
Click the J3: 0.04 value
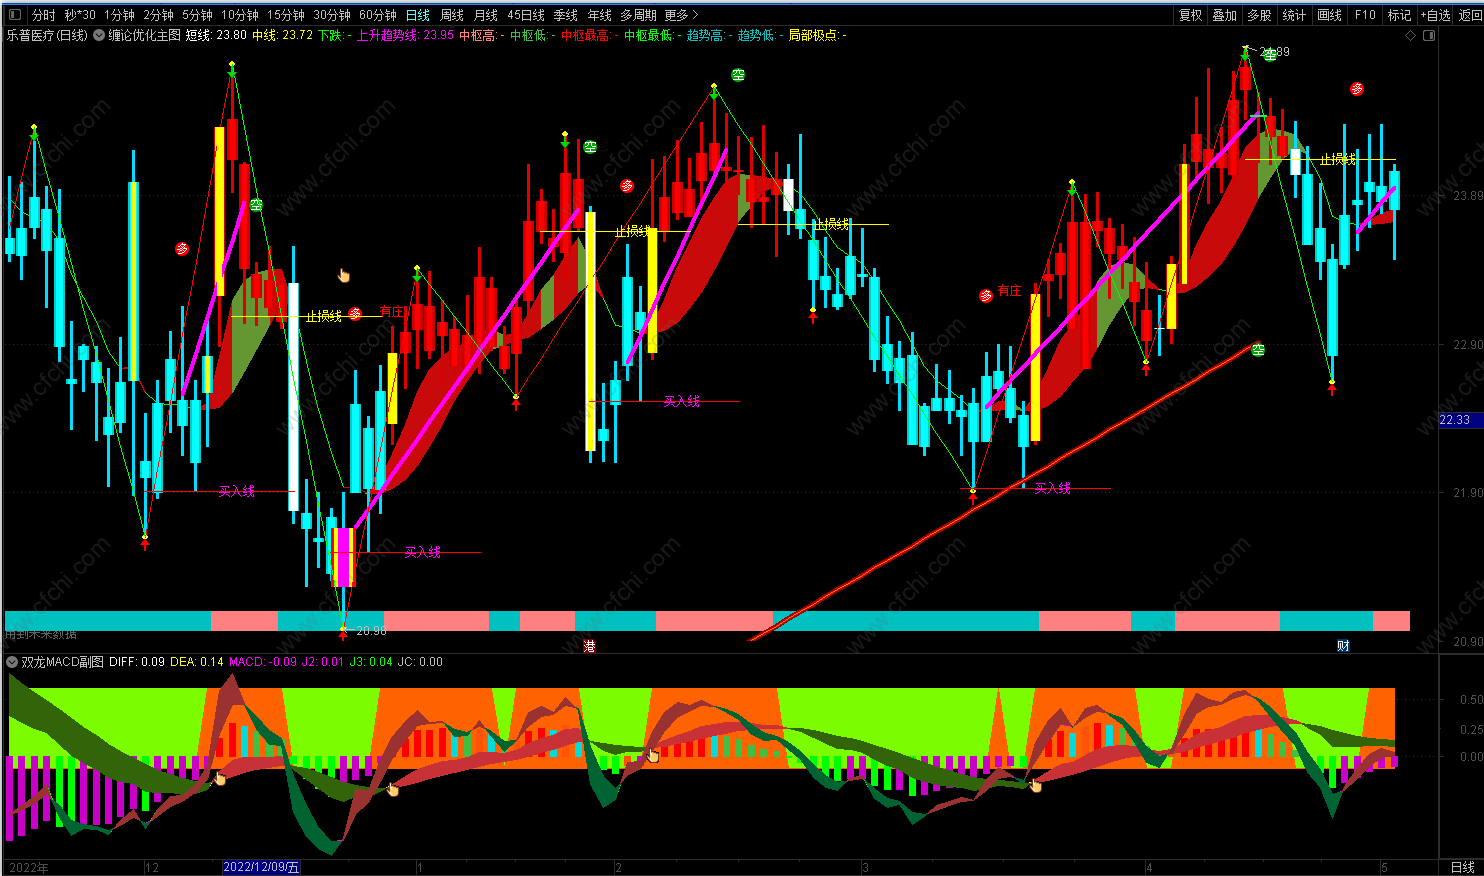coord(371,662)
